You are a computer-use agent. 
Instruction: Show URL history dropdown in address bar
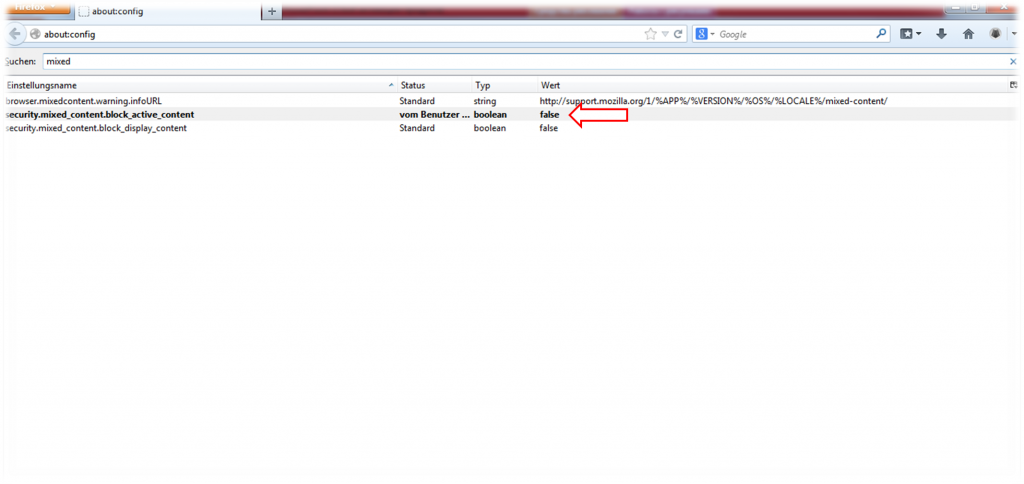[x=664, y=34]
